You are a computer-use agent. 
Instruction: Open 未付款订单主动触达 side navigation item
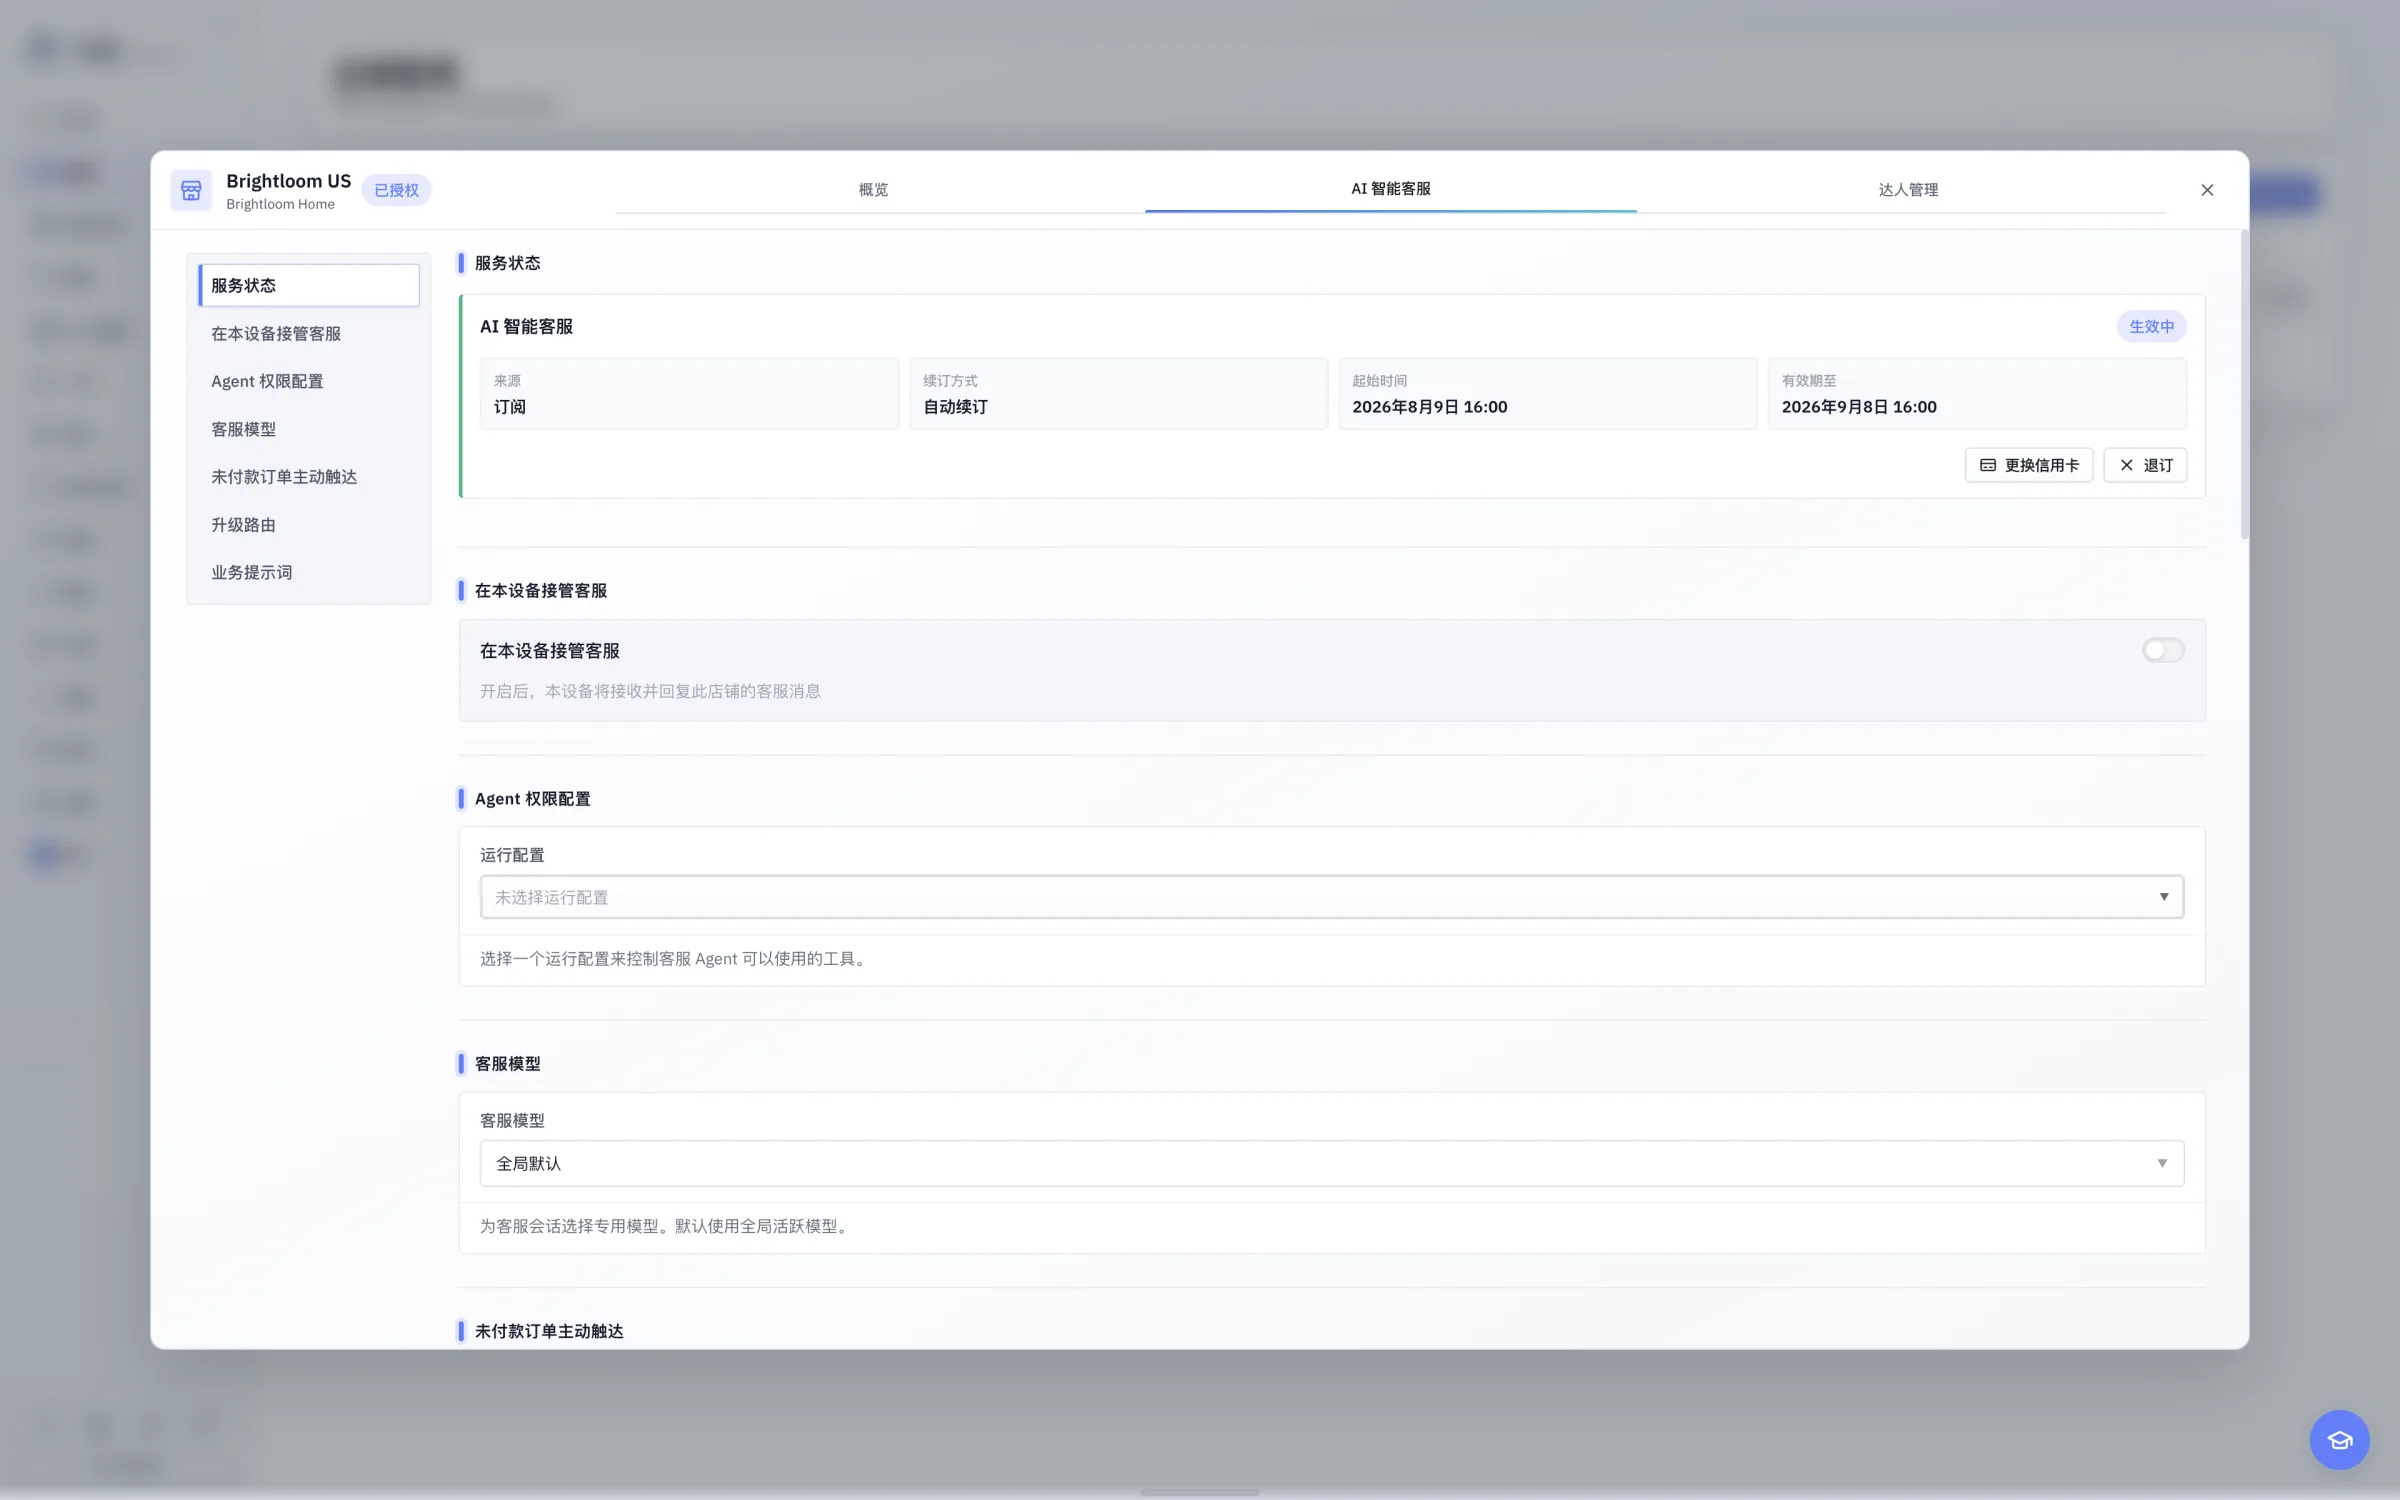click(x=309, y=477)
